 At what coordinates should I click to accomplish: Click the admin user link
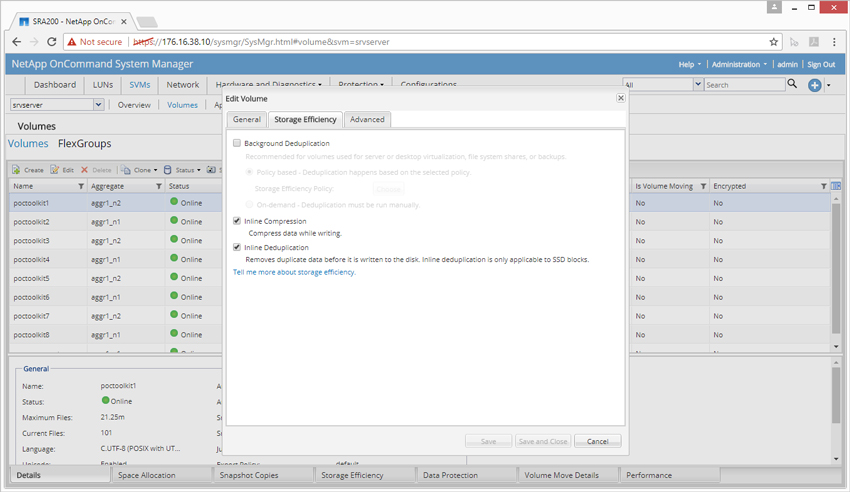pyautogui.click(x=787, y=64)
